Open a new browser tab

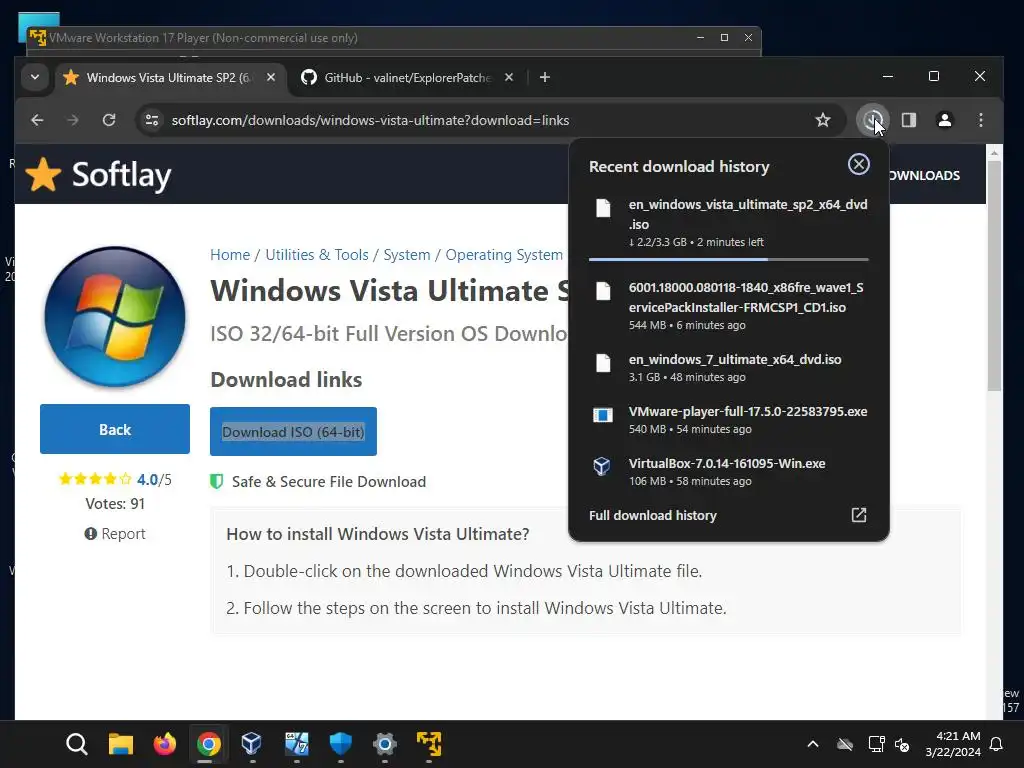[x=545, y=77]
